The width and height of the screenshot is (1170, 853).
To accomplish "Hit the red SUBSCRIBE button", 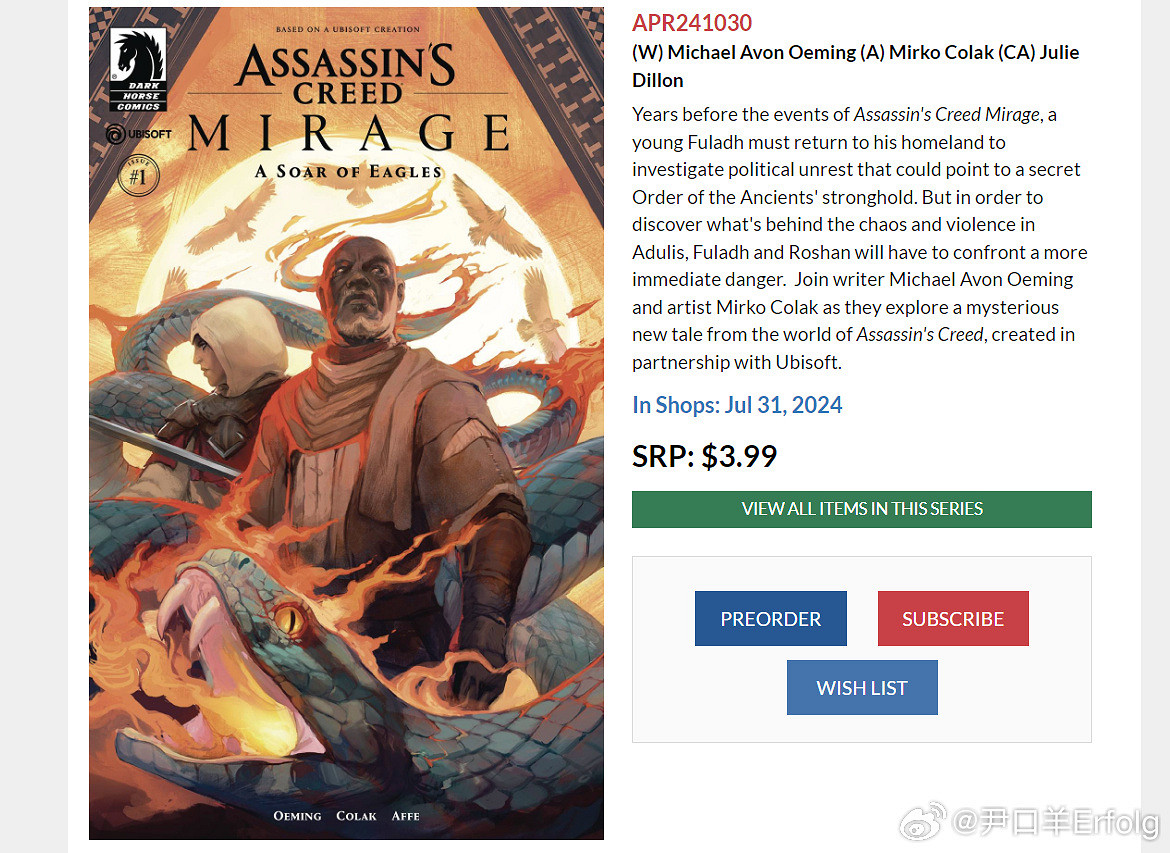I will pyautogui.click(x=952, y=619).
